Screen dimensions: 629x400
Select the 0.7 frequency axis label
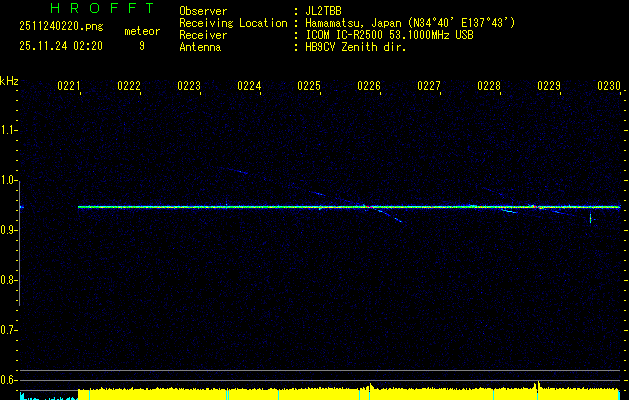tap(9, 330)
